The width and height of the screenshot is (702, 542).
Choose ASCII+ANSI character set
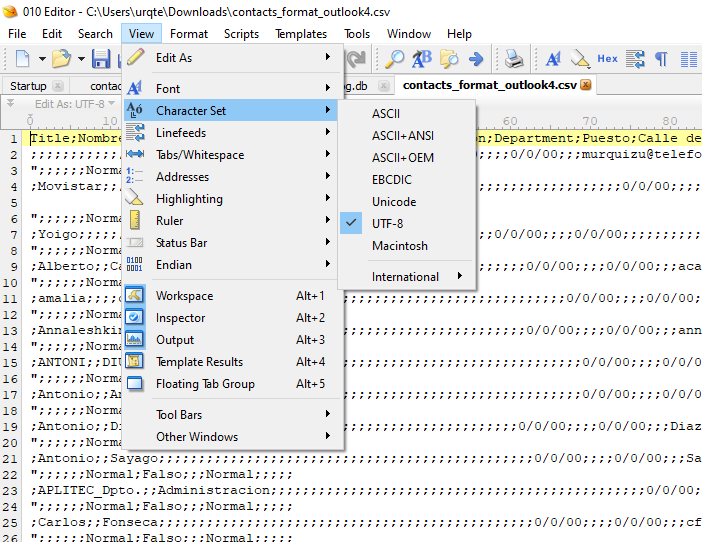402,136
